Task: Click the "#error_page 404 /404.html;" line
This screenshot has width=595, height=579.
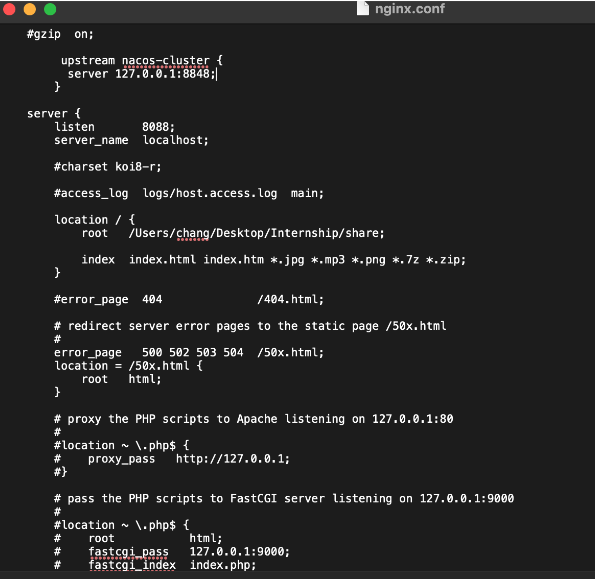Action: pyautogui.click(x=189, y=299)
